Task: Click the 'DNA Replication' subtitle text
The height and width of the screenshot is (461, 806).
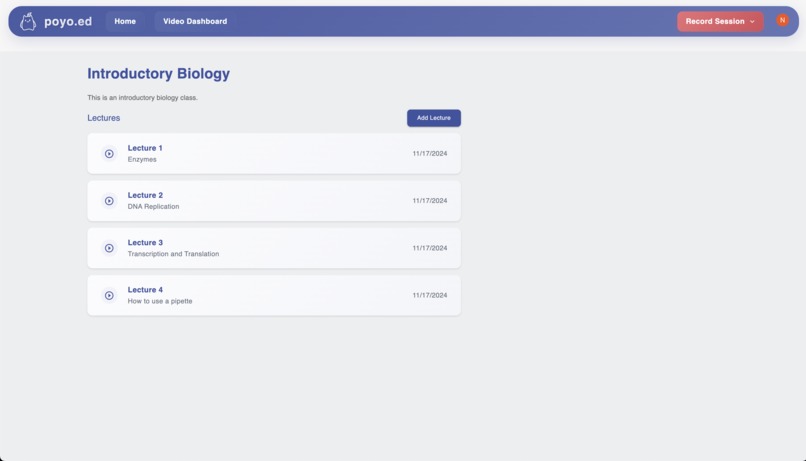Action: pyautogui.click(x=153, y=207)
